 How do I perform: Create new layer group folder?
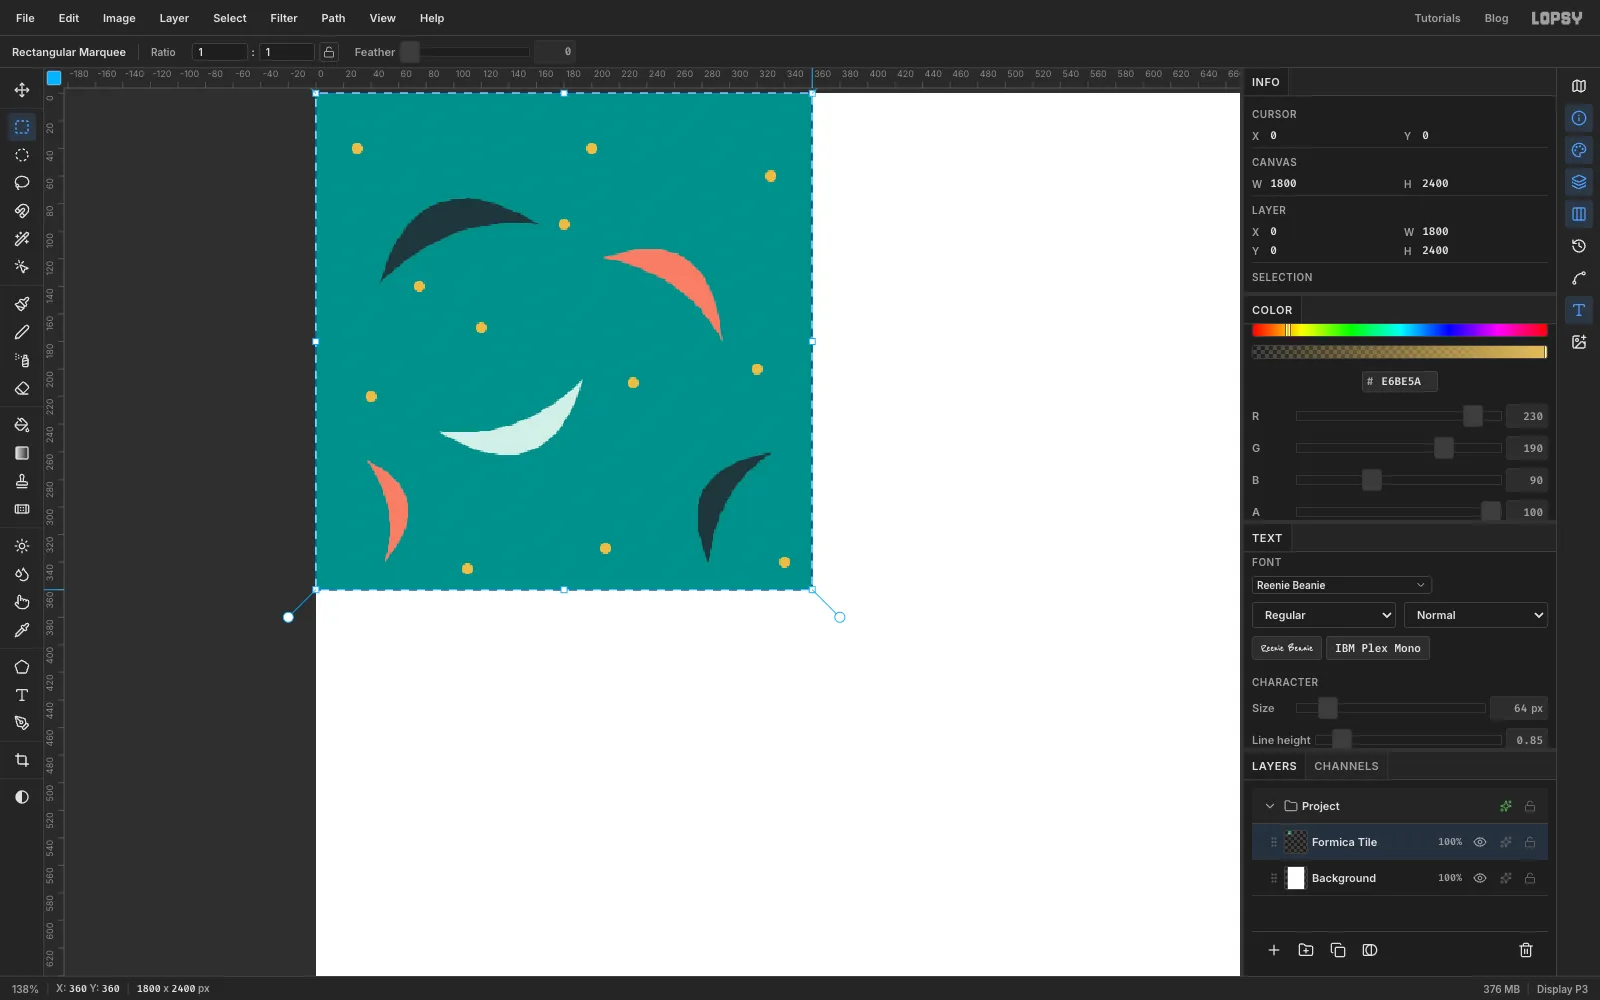pos(1306,950)
